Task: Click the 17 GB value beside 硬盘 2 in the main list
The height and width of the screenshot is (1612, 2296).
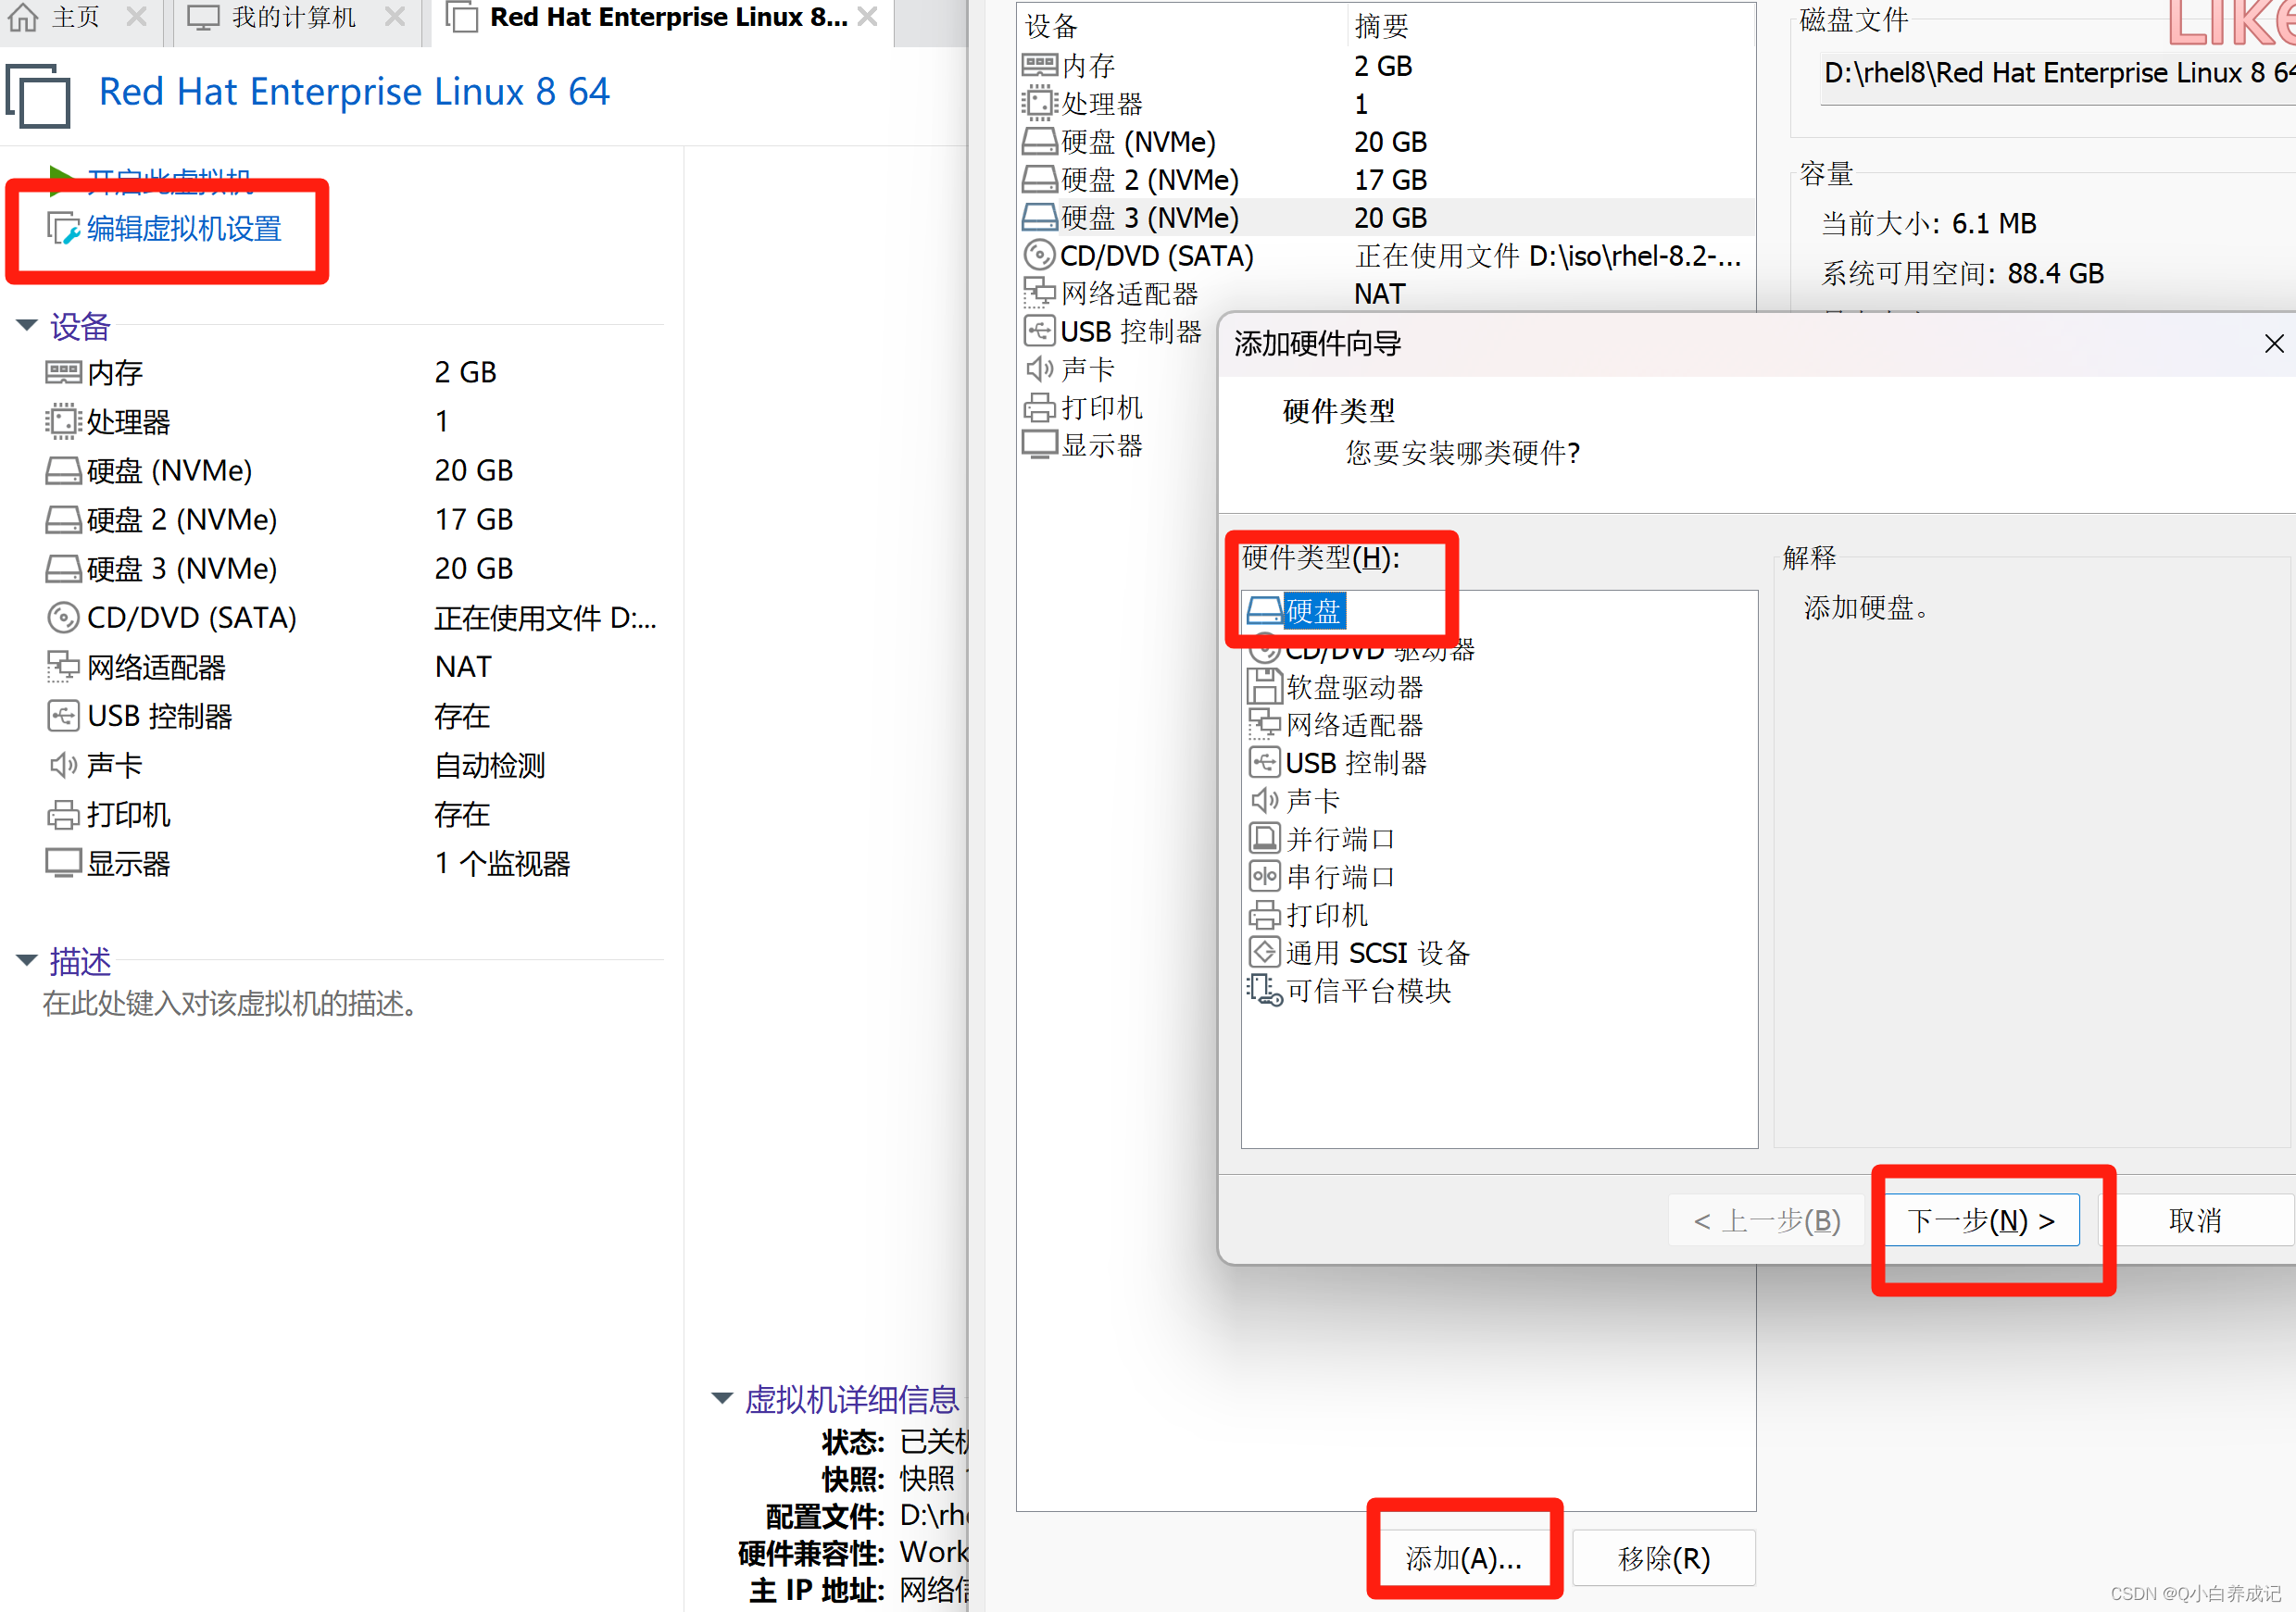Action: coord(473,520)
